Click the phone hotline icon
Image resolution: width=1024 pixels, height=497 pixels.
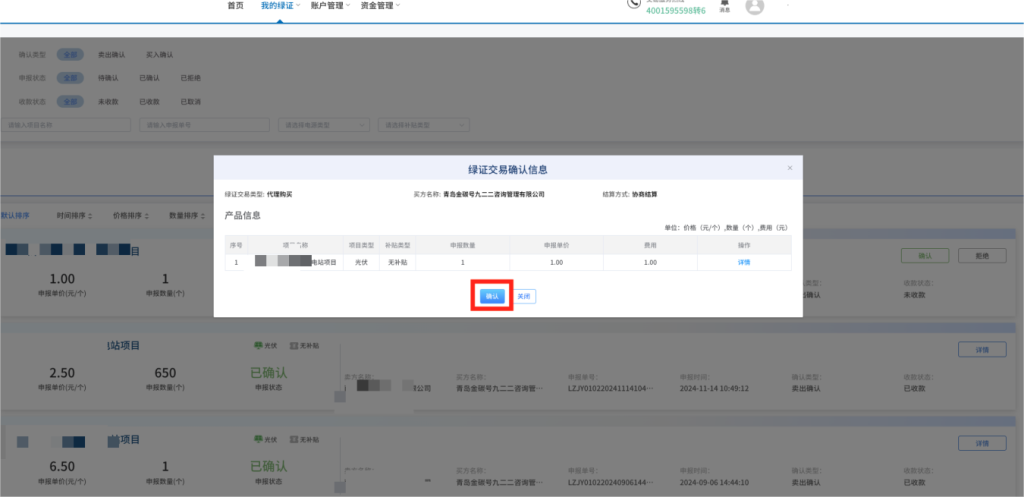634,4
